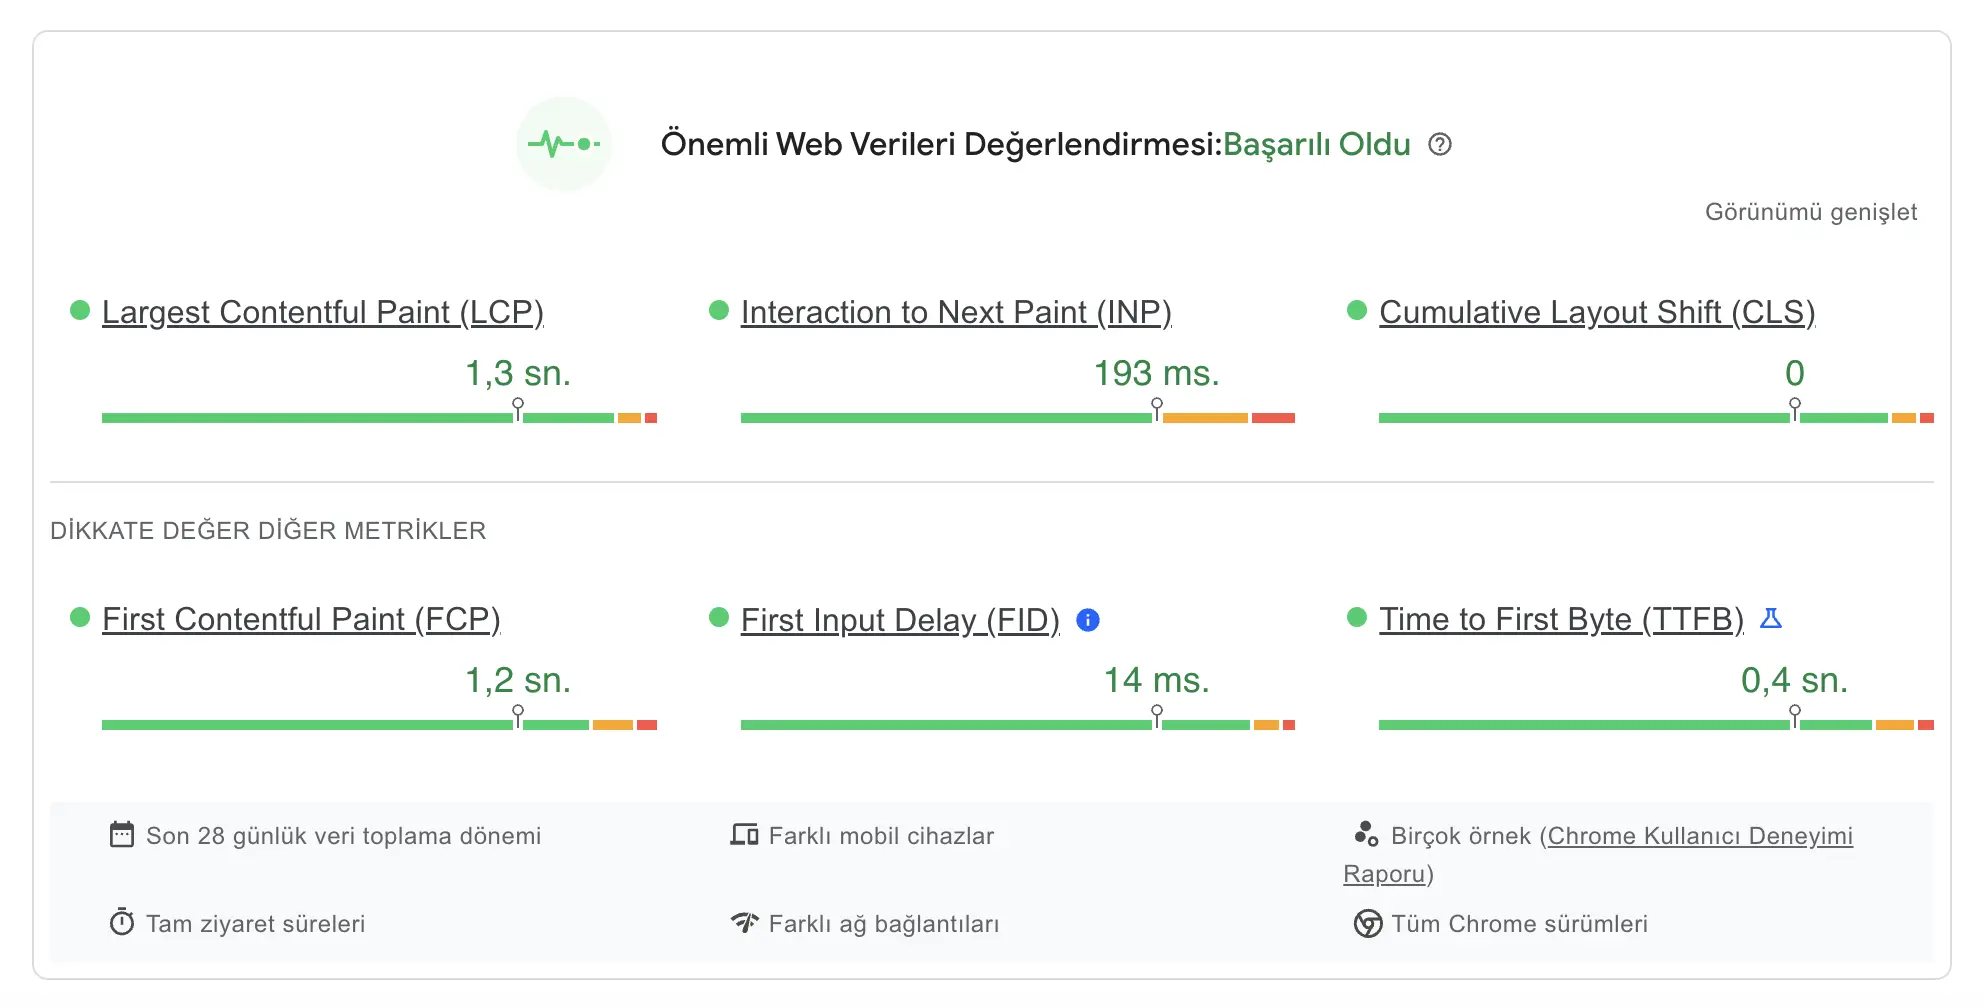Viewport: 1984px width, 1008px height.
Task: Click the network icon by Farklı ağ bağlantıları
Action: [x=745, y=922]
